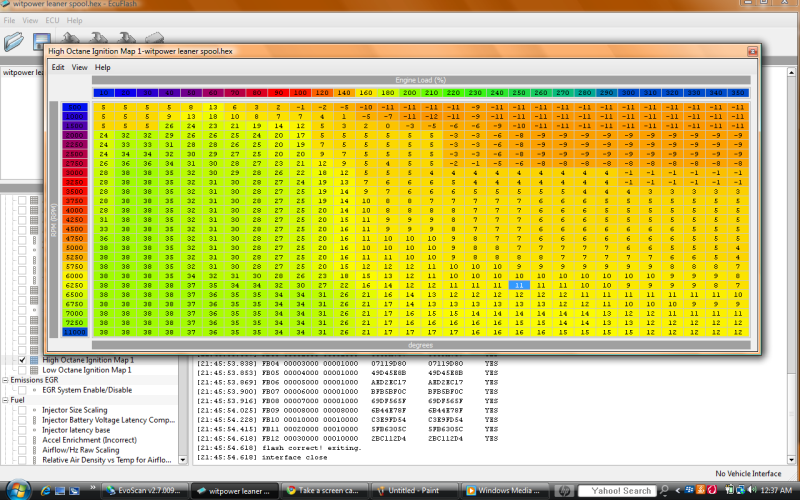Open the EcuFlash File menu
This screenshot has width=800, height=500.
(9, 20)
